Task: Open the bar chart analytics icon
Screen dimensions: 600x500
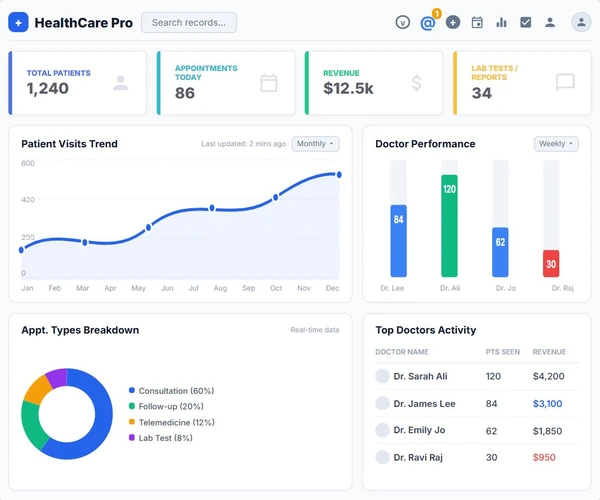Action: (501, 23)
